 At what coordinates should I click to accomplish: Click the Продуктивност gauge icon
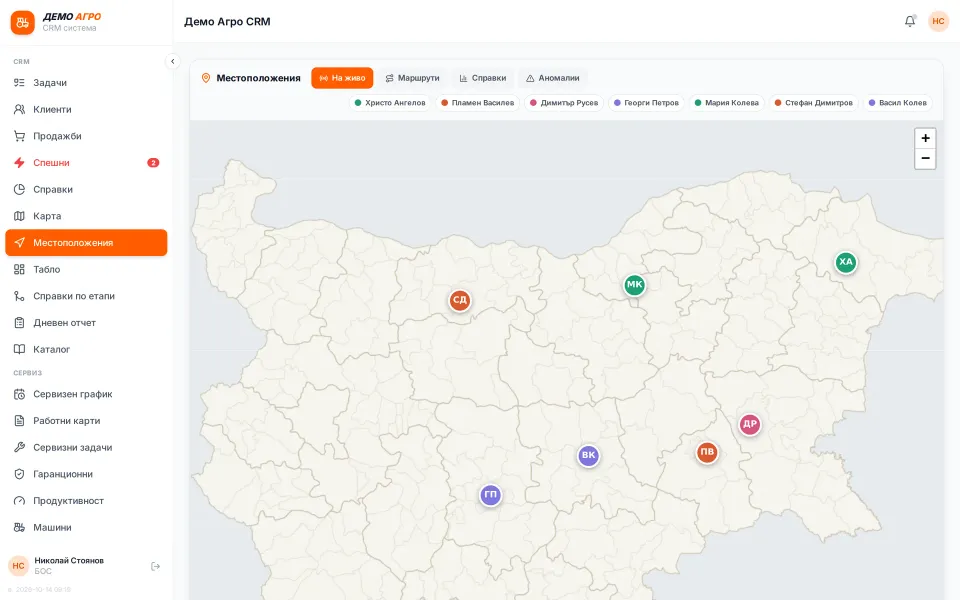coord(20,501)
